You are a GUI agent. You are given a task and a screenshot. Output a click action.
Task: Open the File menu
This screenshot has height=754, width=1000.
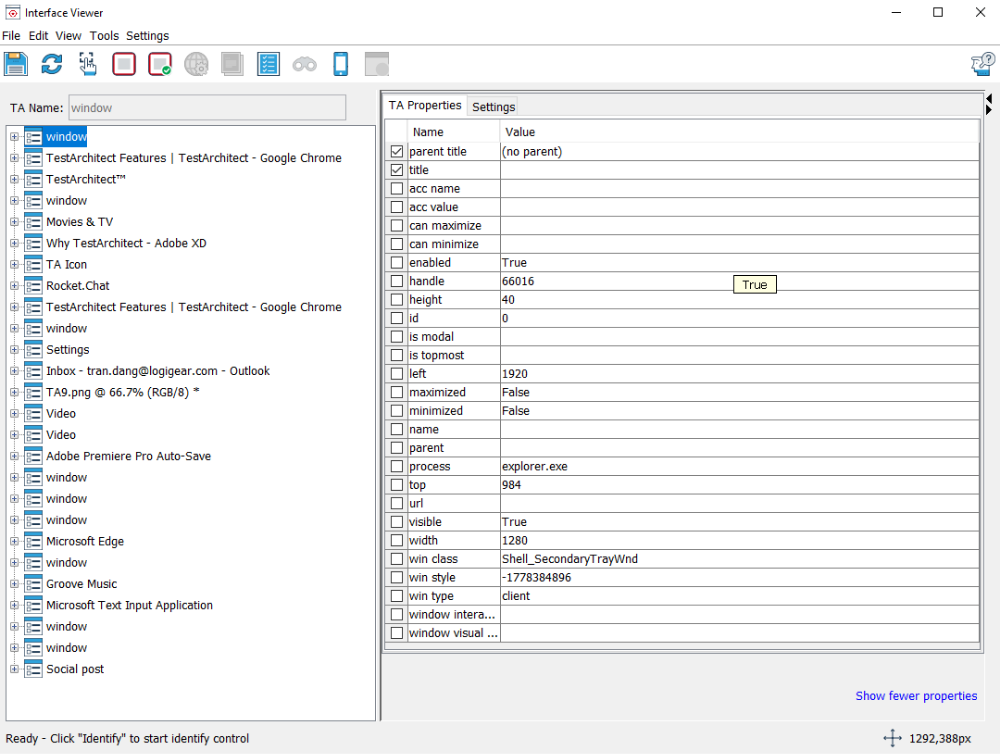[x=11, y=36]
